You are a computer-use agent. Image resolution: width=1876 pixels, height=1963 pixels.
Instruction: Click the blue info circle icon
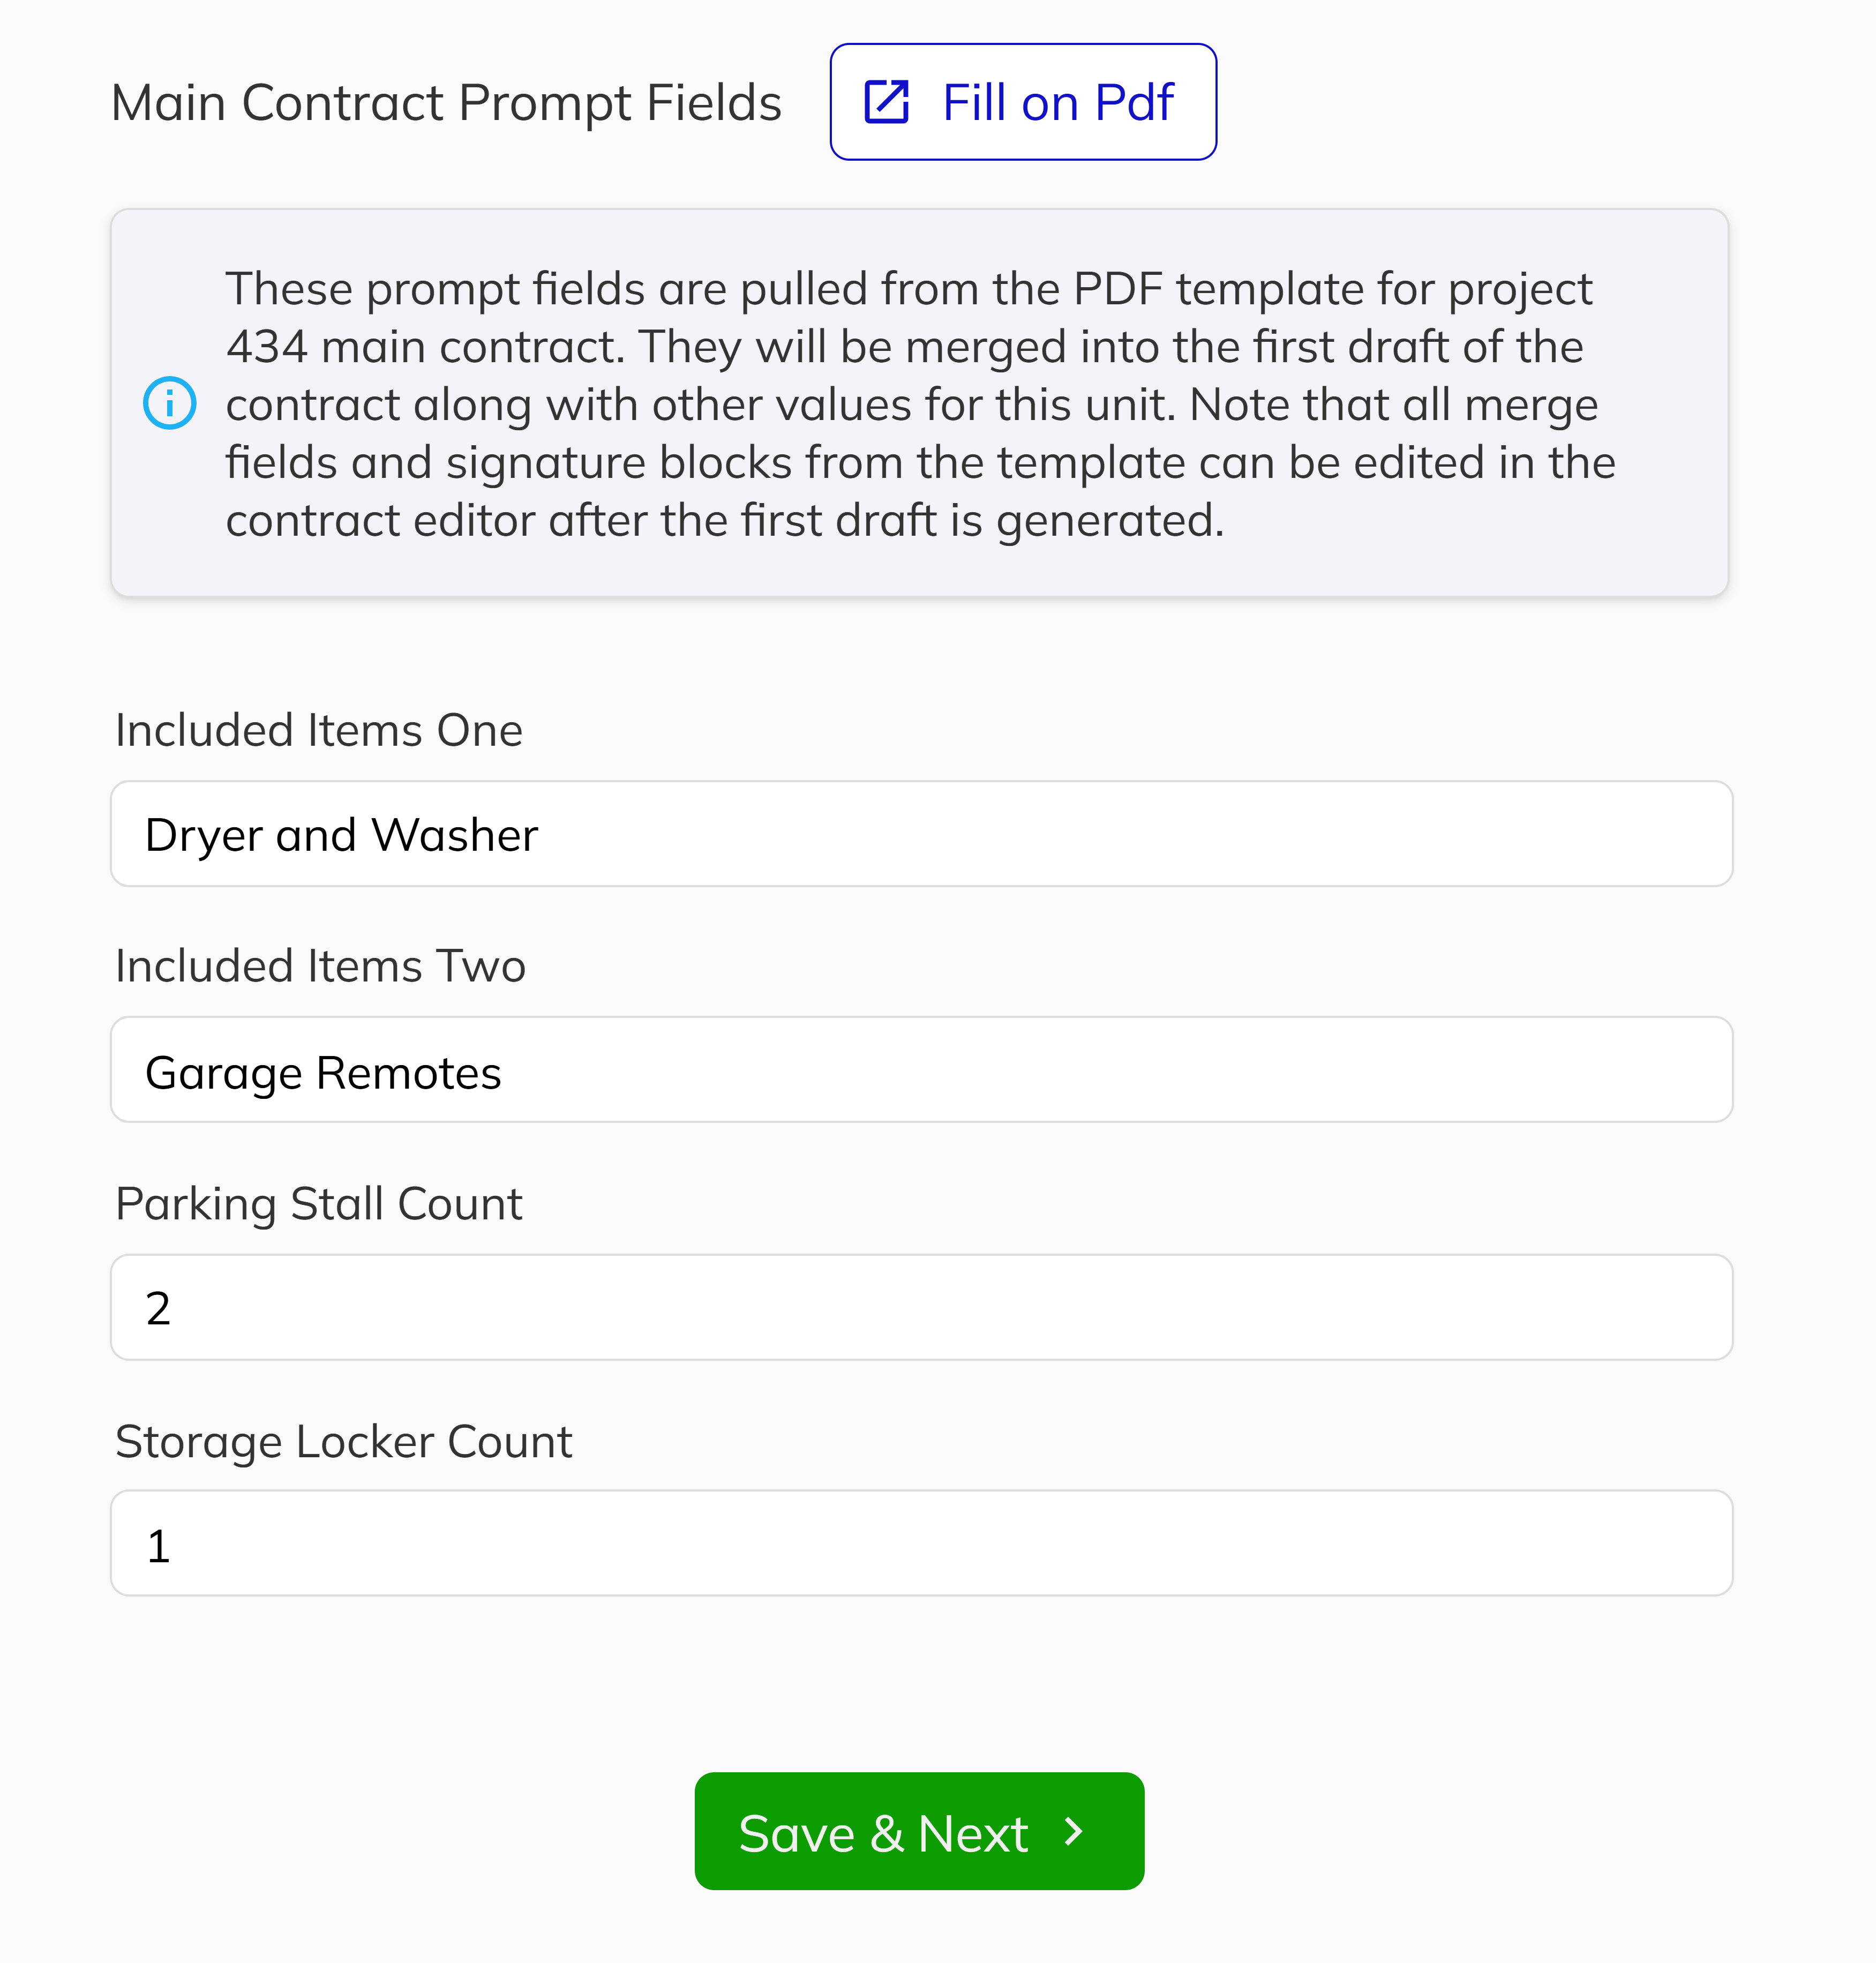coord(170,403)
